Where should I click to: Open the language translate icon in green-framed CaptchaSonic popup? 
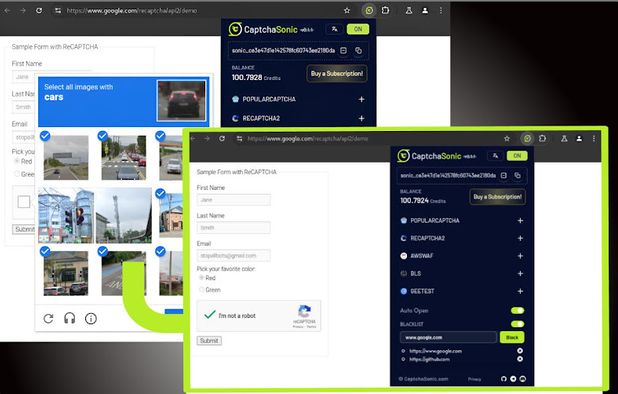coord(495,156)
